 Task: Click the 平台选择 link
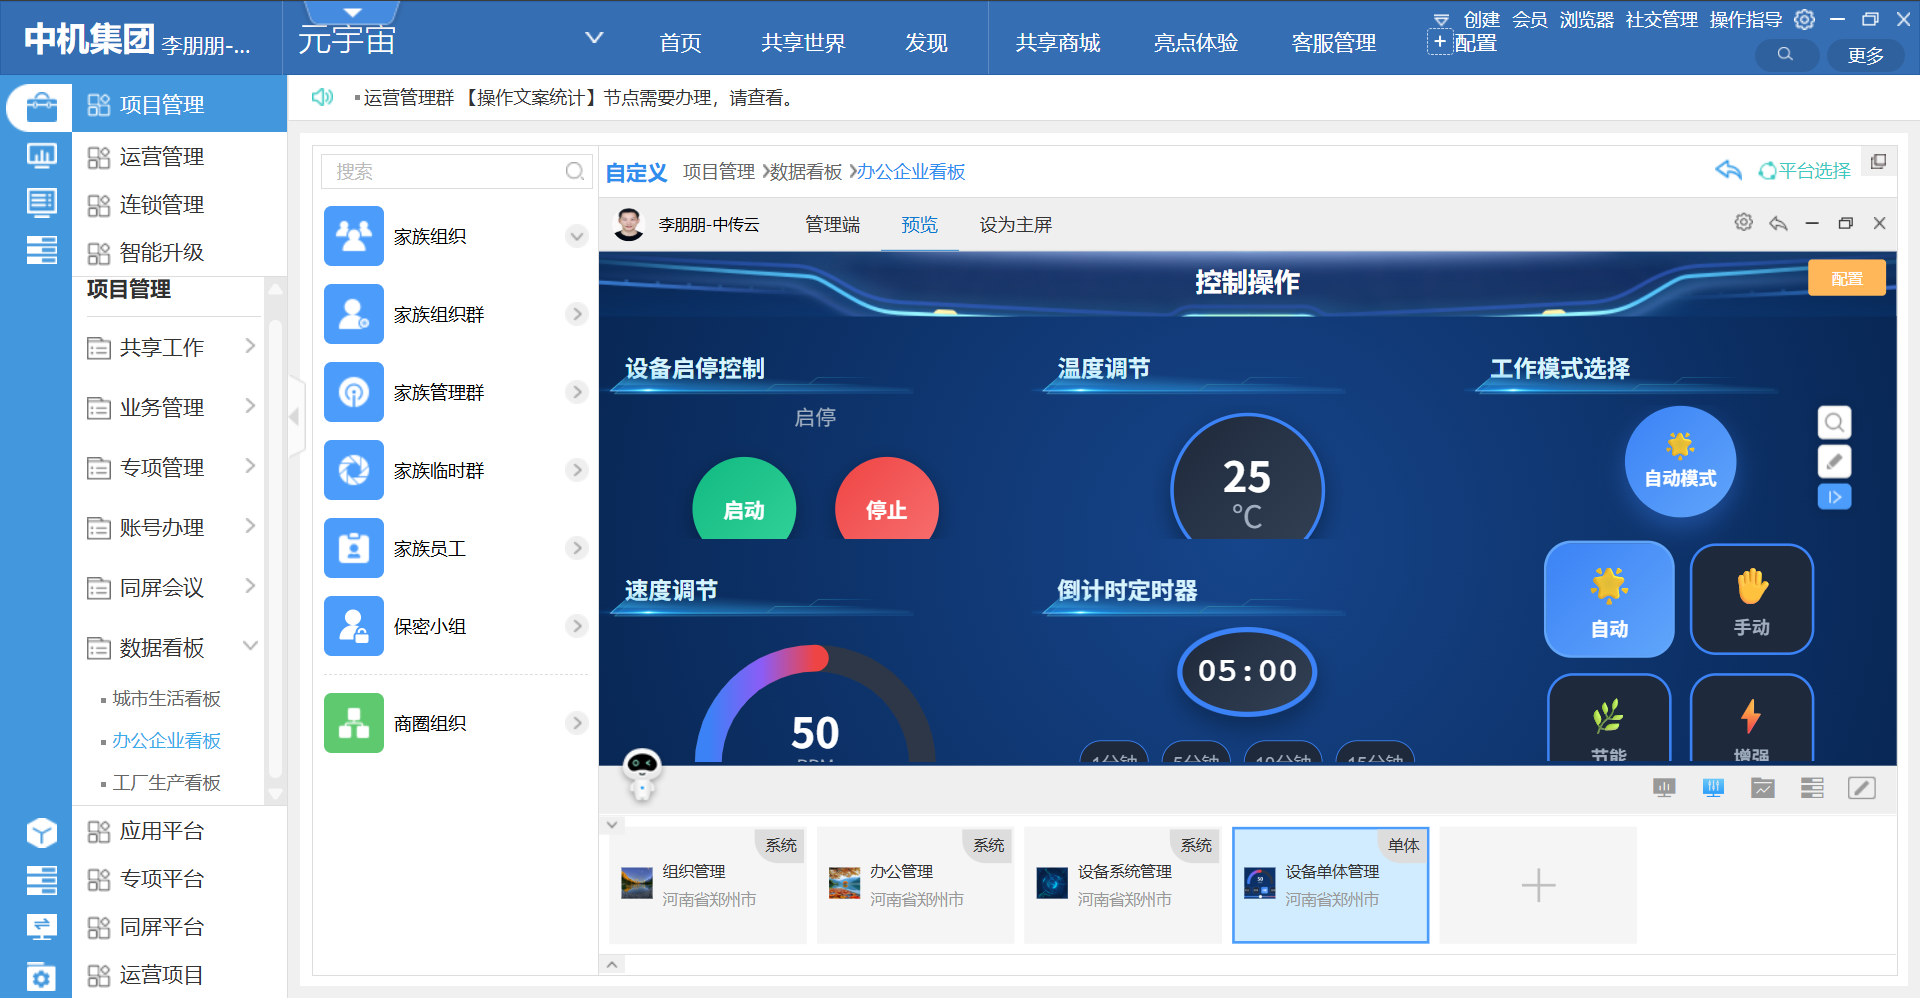pyautogui.click(x=1804, y=171)
